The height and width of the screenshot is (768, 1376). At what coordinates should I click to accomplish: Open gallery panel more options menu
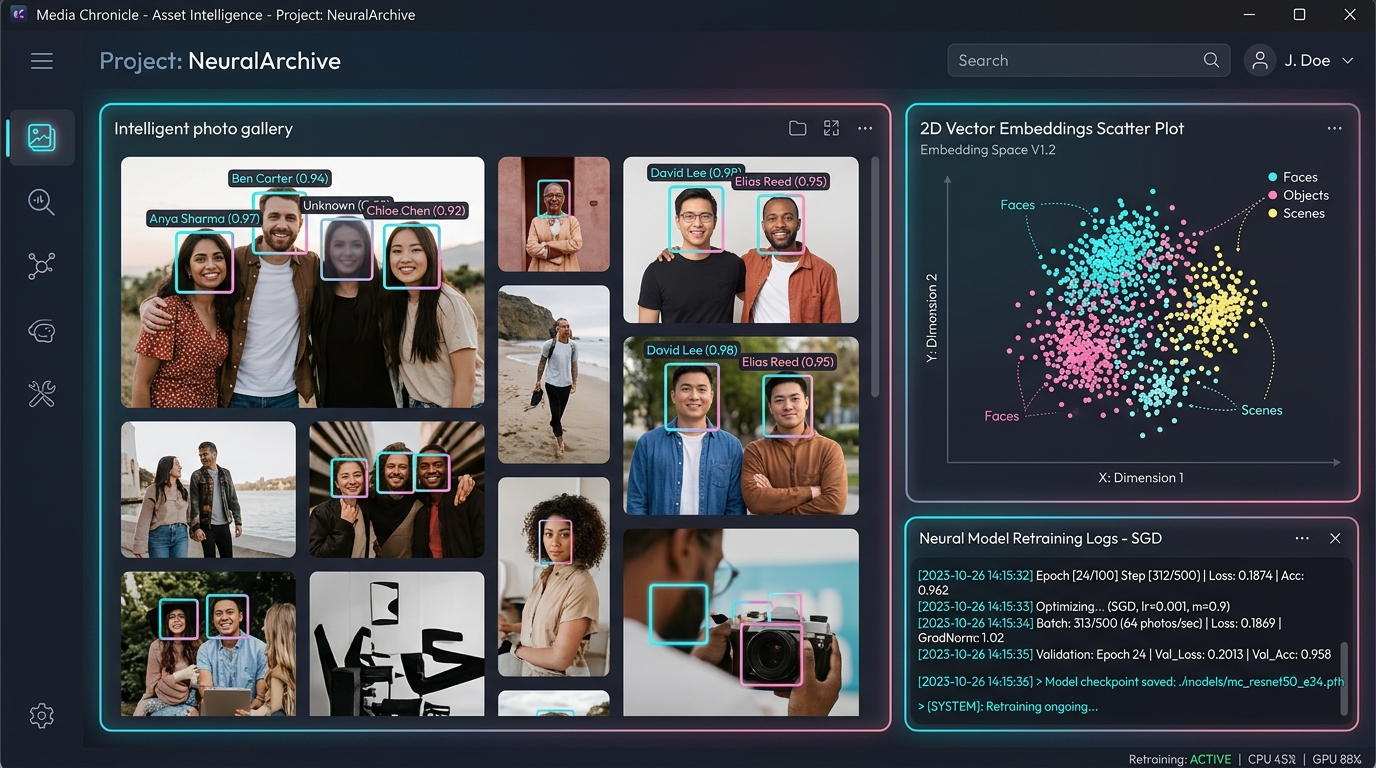pyautogui.click(x=865, y=128)
